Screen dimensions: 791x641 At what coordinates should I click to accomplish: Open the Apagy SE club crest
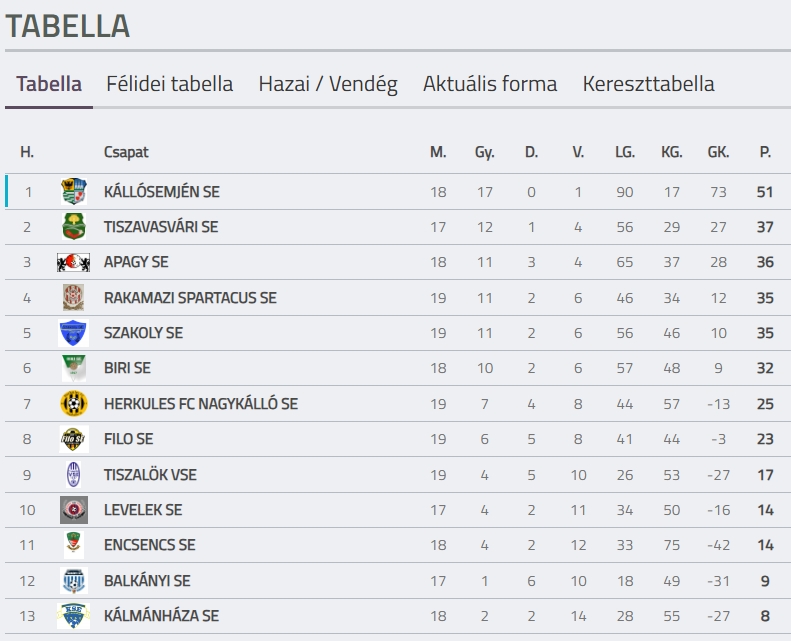(x=74, y=262)
